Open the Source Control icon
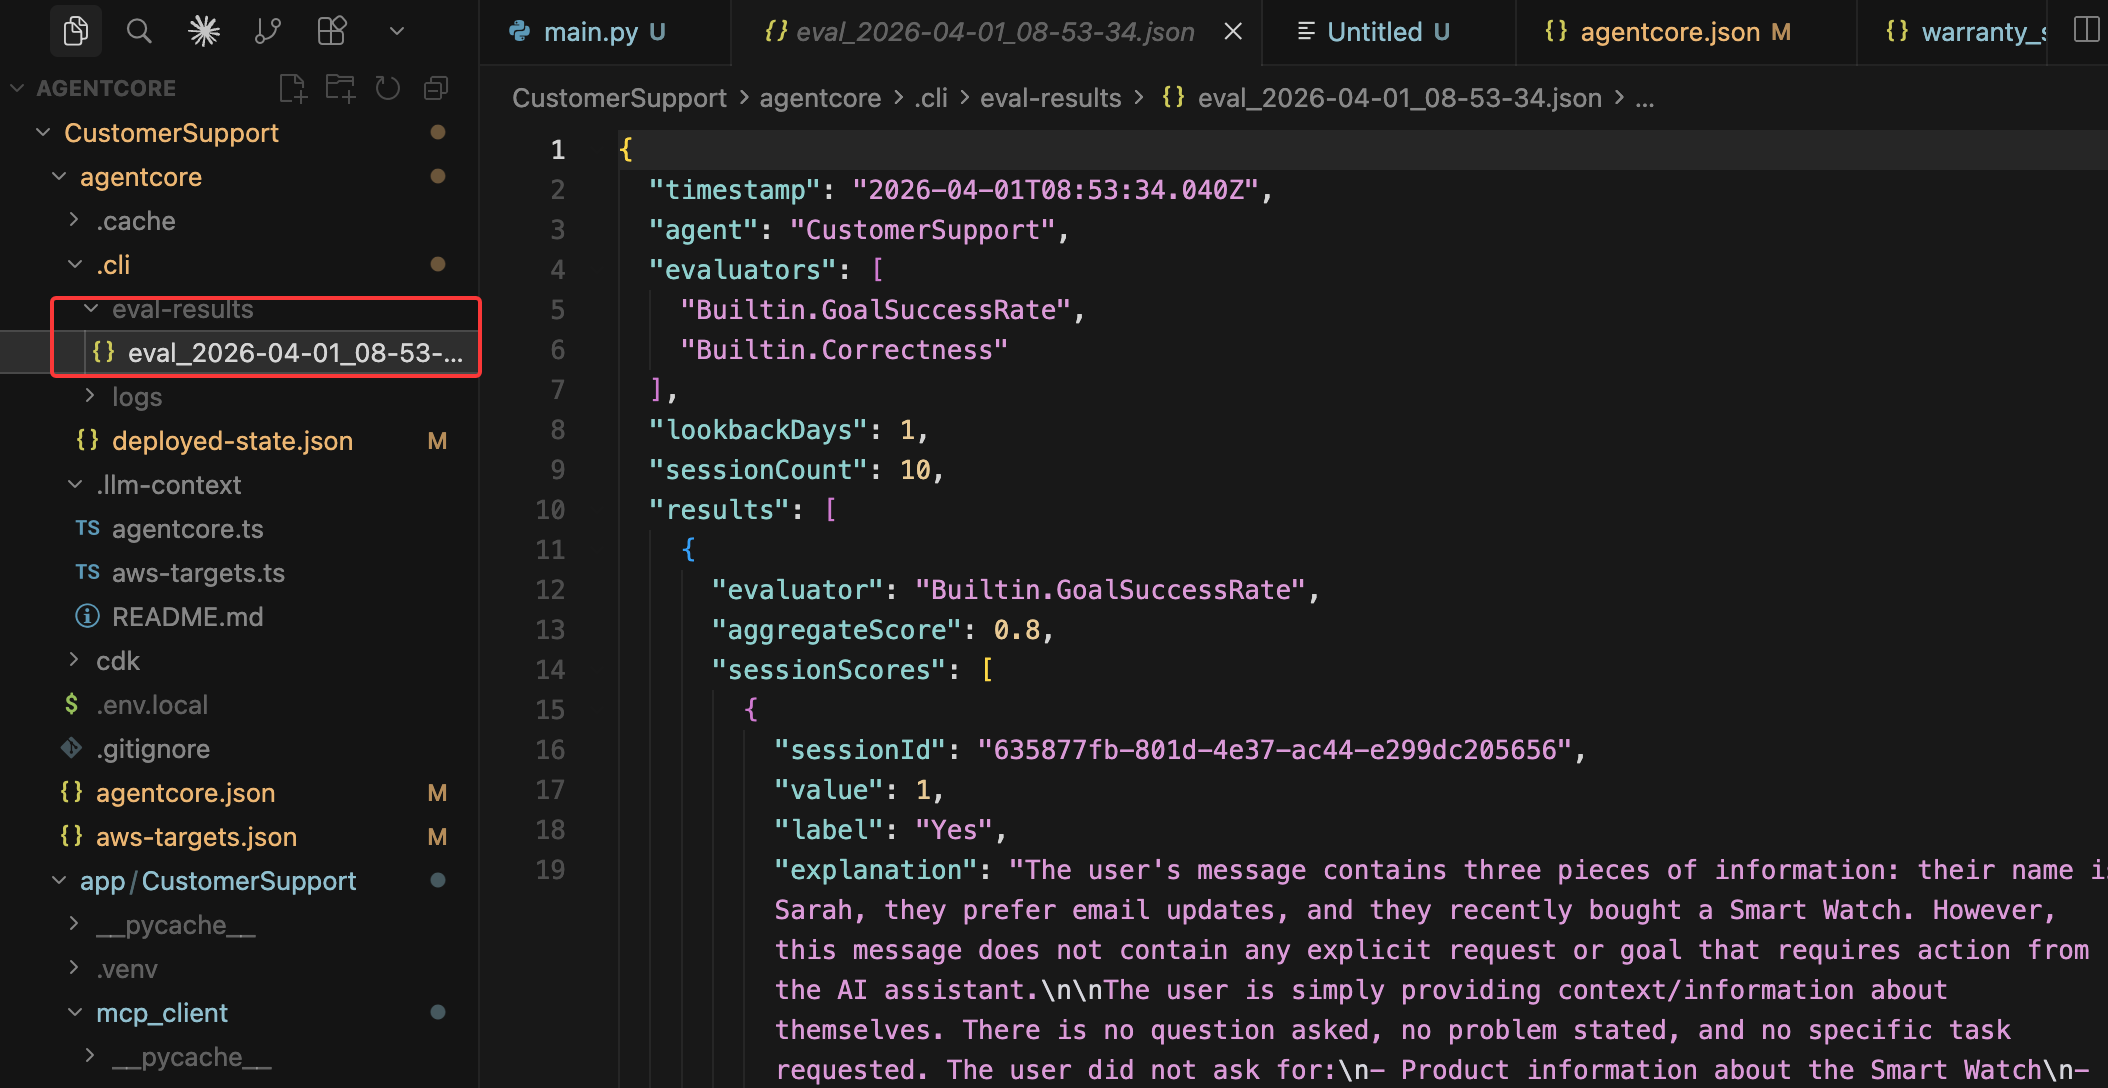The image size is (2108, 1088). [267, 32]
